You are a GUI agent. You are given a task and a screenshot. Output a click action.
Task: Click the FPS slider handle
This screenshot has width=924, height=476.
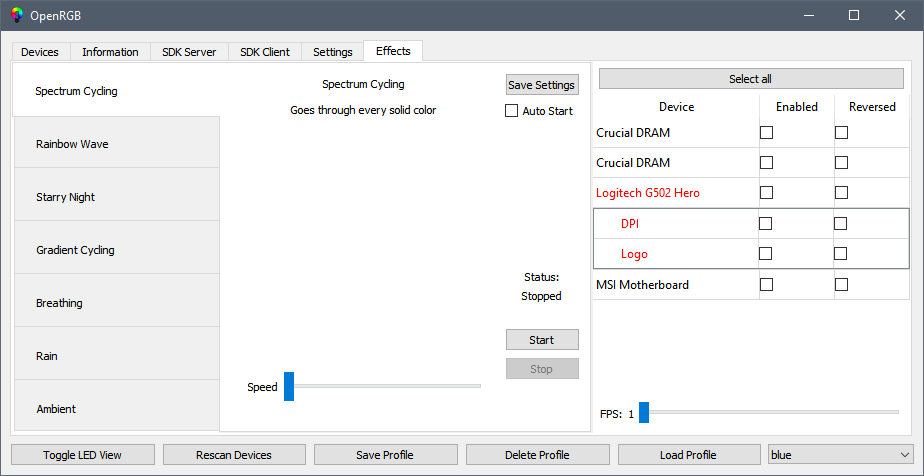tap(644, 412)
